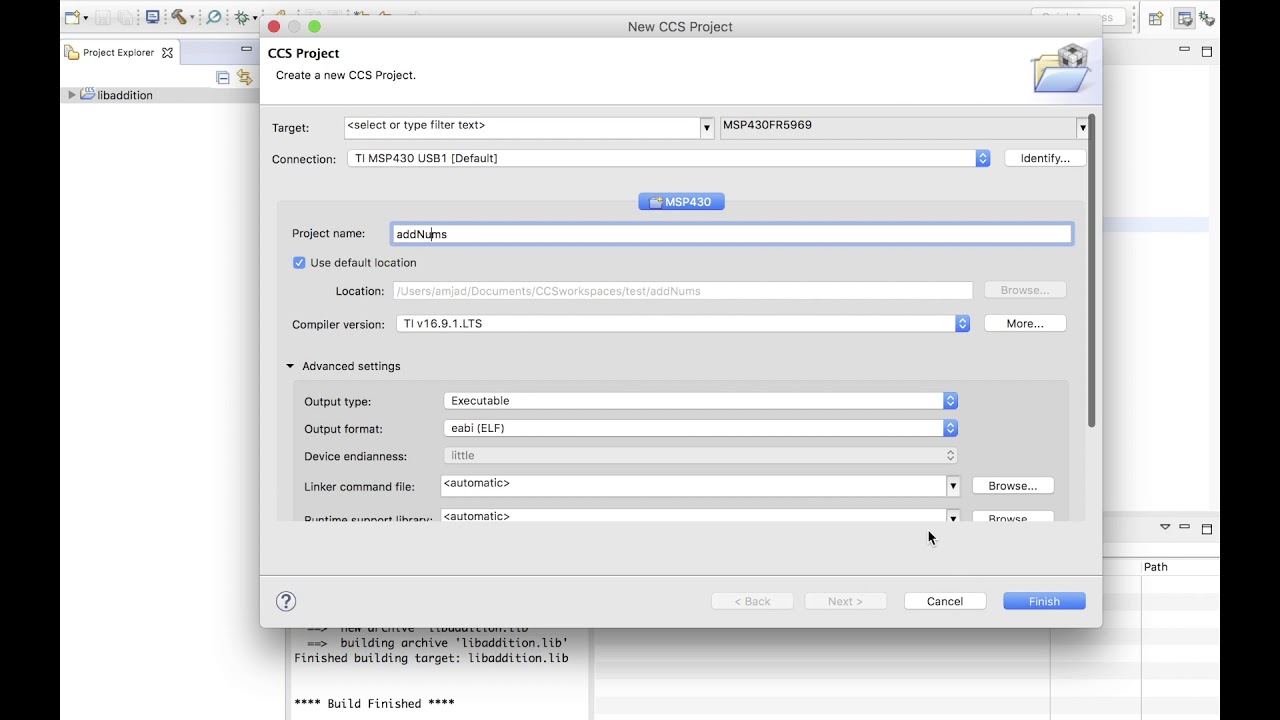Click the Finish button
The width and height of the screenshot is (1280, 720).
(1044, 601)
